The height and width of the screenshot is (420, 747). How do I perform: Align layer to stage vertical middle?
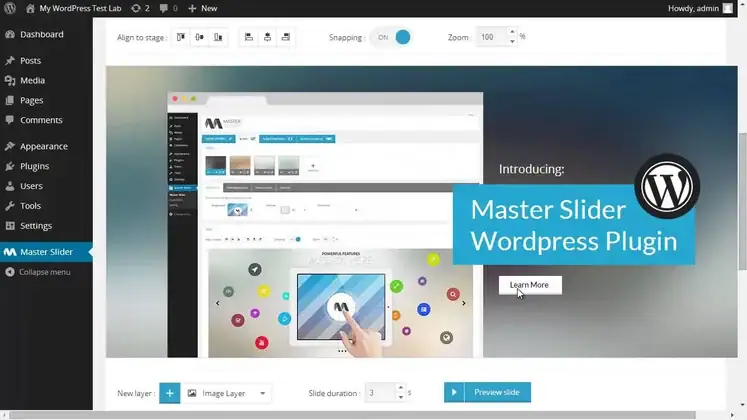[200, 37]
